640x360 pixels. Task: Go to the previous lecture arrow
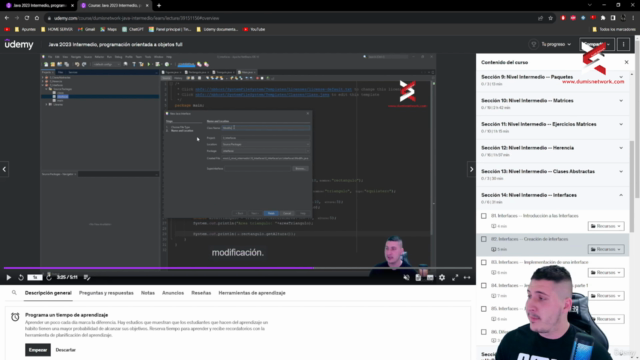4,169
